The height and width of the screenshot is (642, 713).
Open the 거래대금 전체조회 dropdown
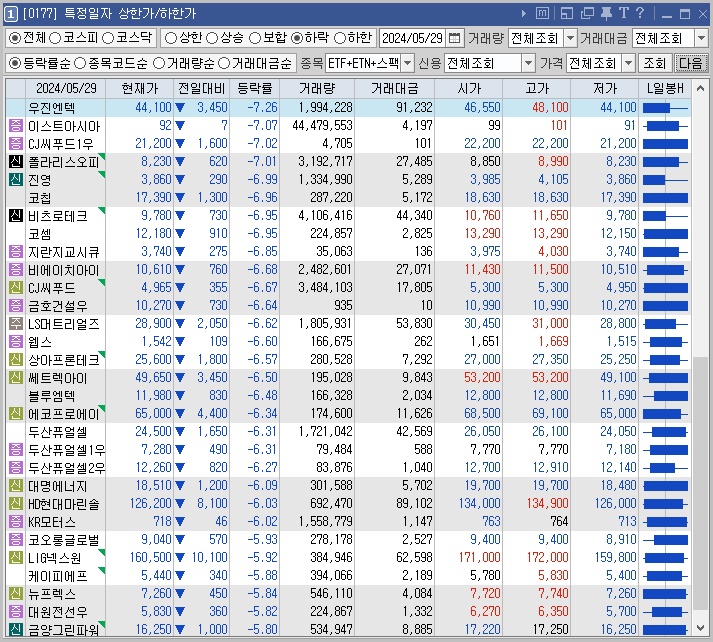[x=701, y=38]
